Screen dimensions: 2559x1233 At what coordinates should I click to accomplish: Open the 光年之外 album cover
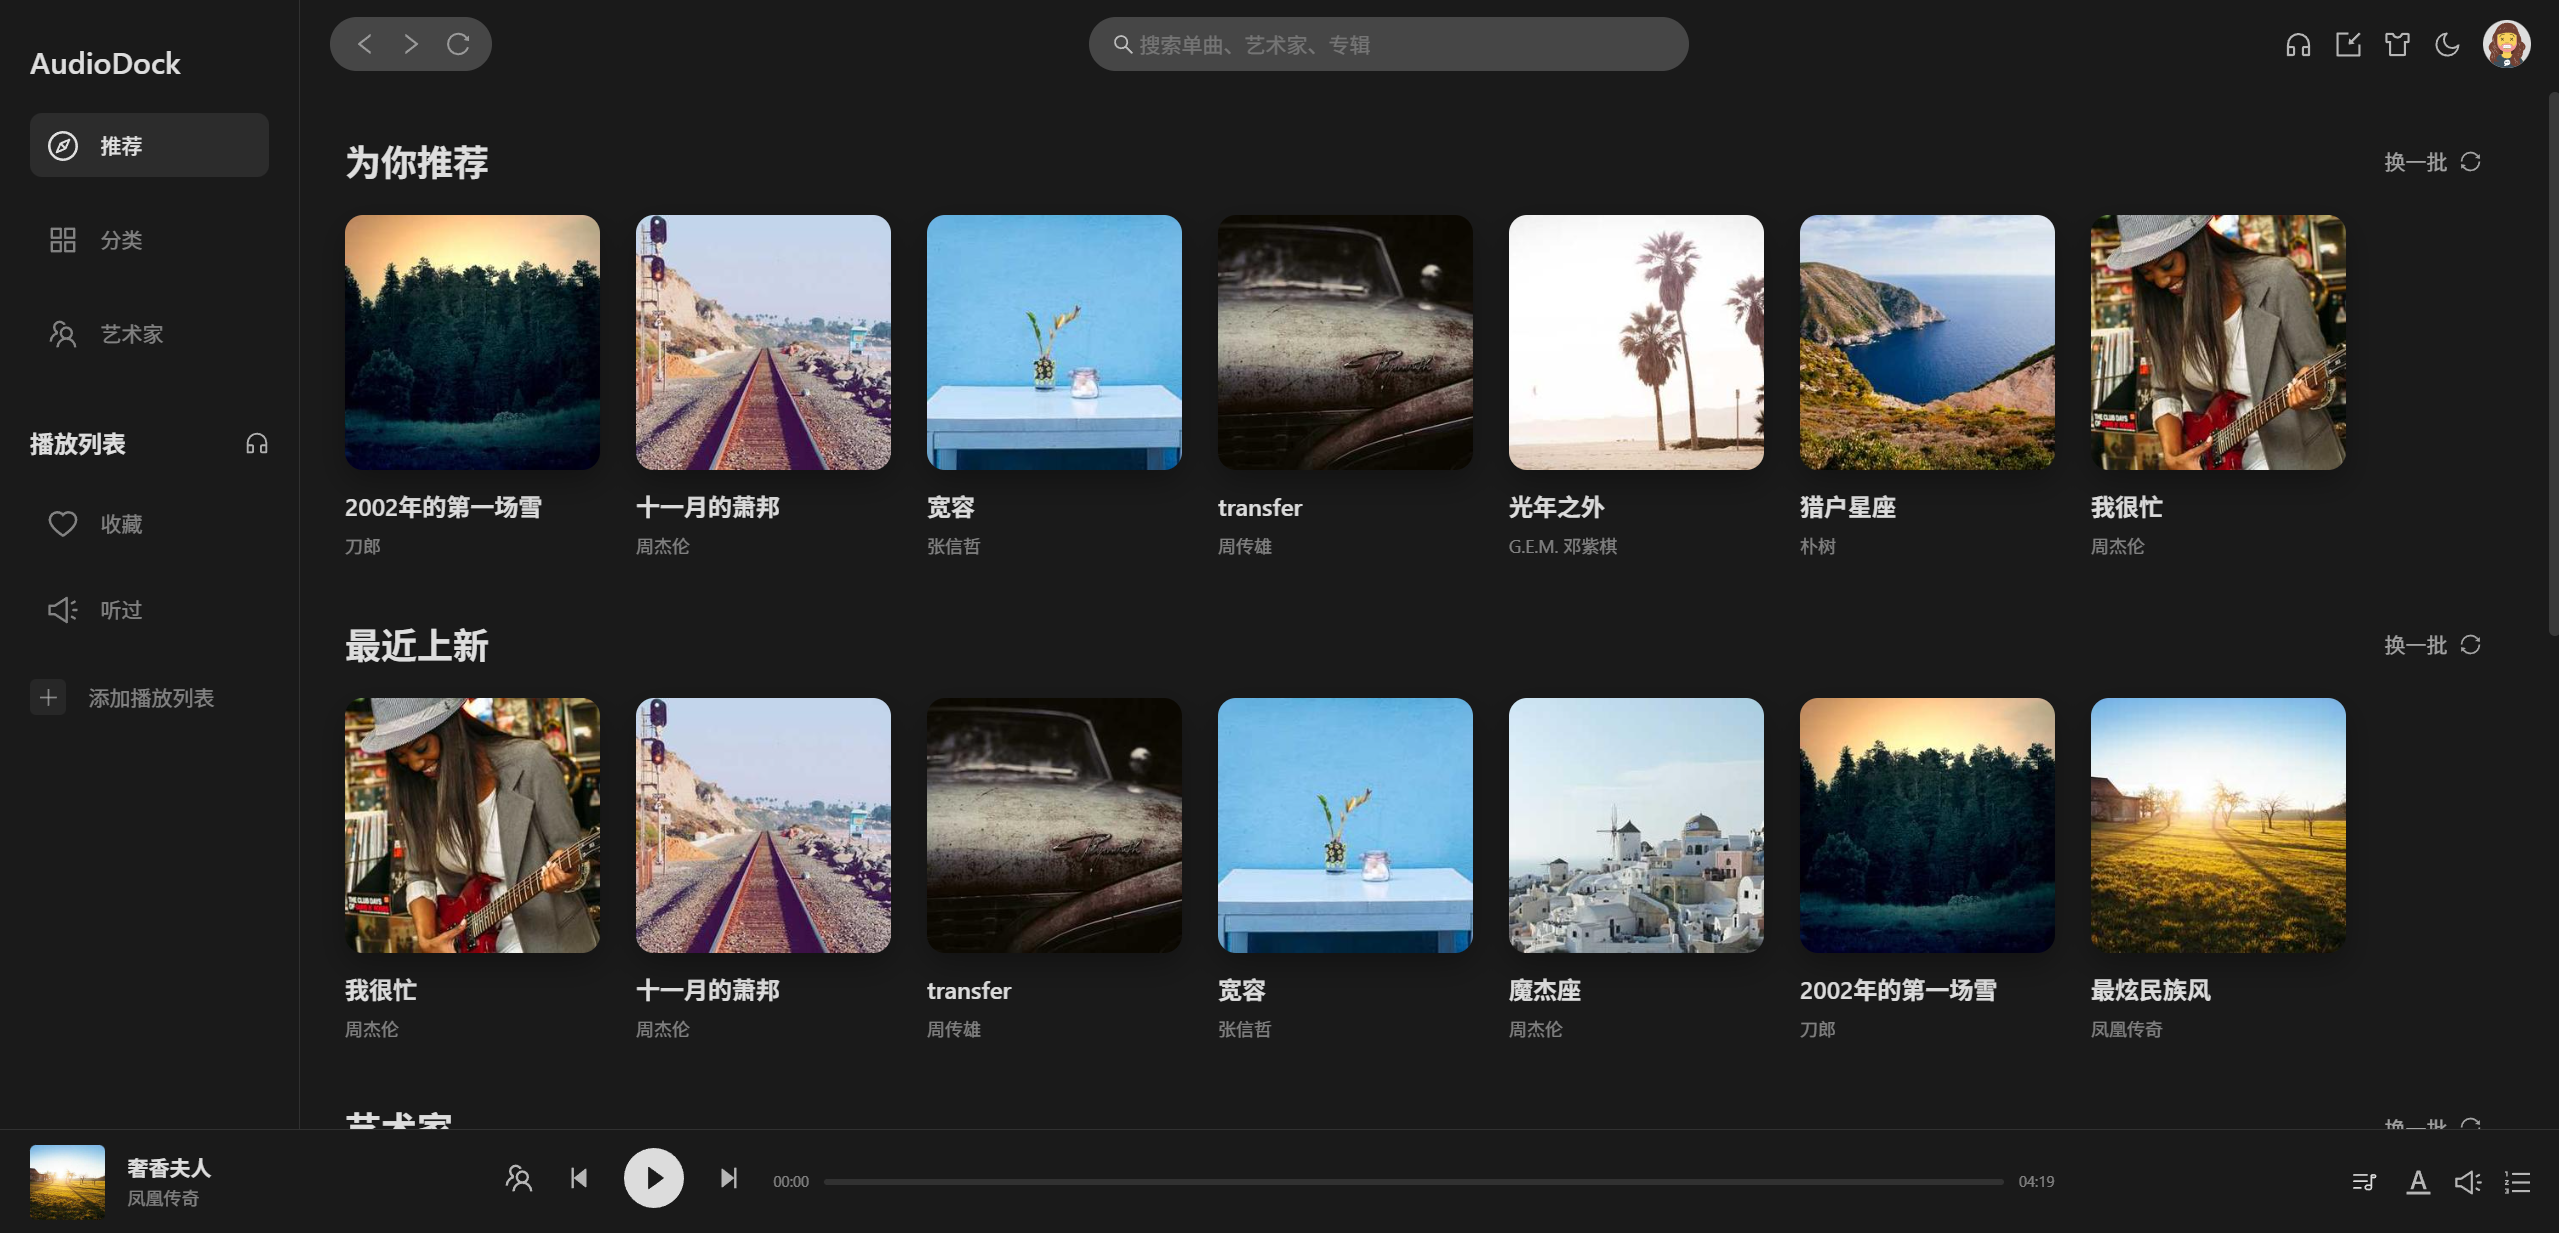(x=1635, y=342)
